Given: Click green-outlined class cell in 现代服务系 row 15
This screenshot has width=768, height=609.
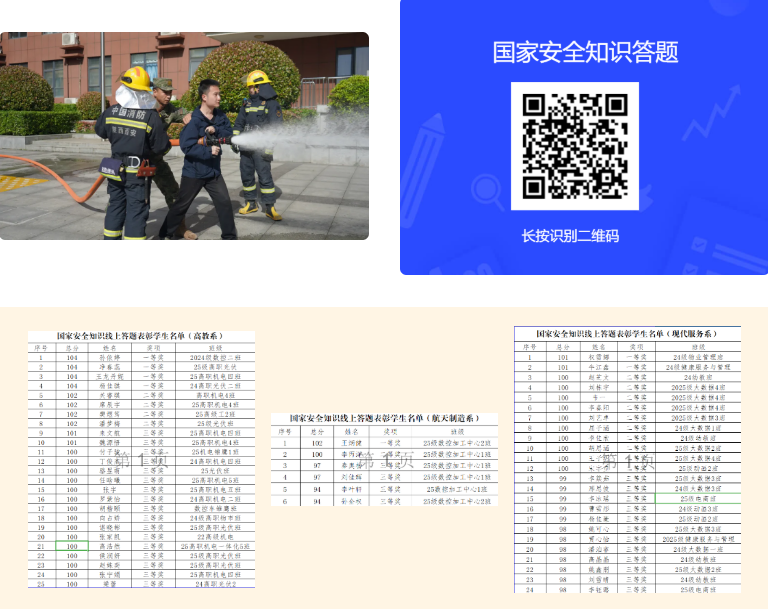Looking at the screenshot, I should point(698,498).
